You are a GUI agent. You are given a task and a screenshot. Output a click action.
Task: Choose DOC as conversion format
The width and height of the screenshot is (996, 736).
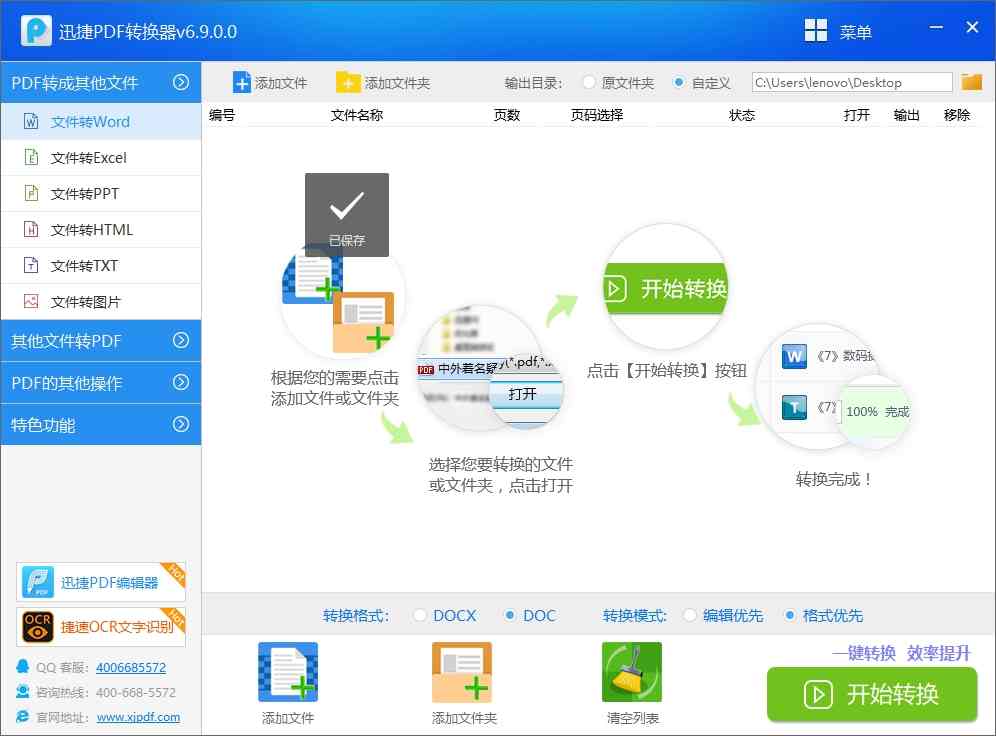click(509, 615)
